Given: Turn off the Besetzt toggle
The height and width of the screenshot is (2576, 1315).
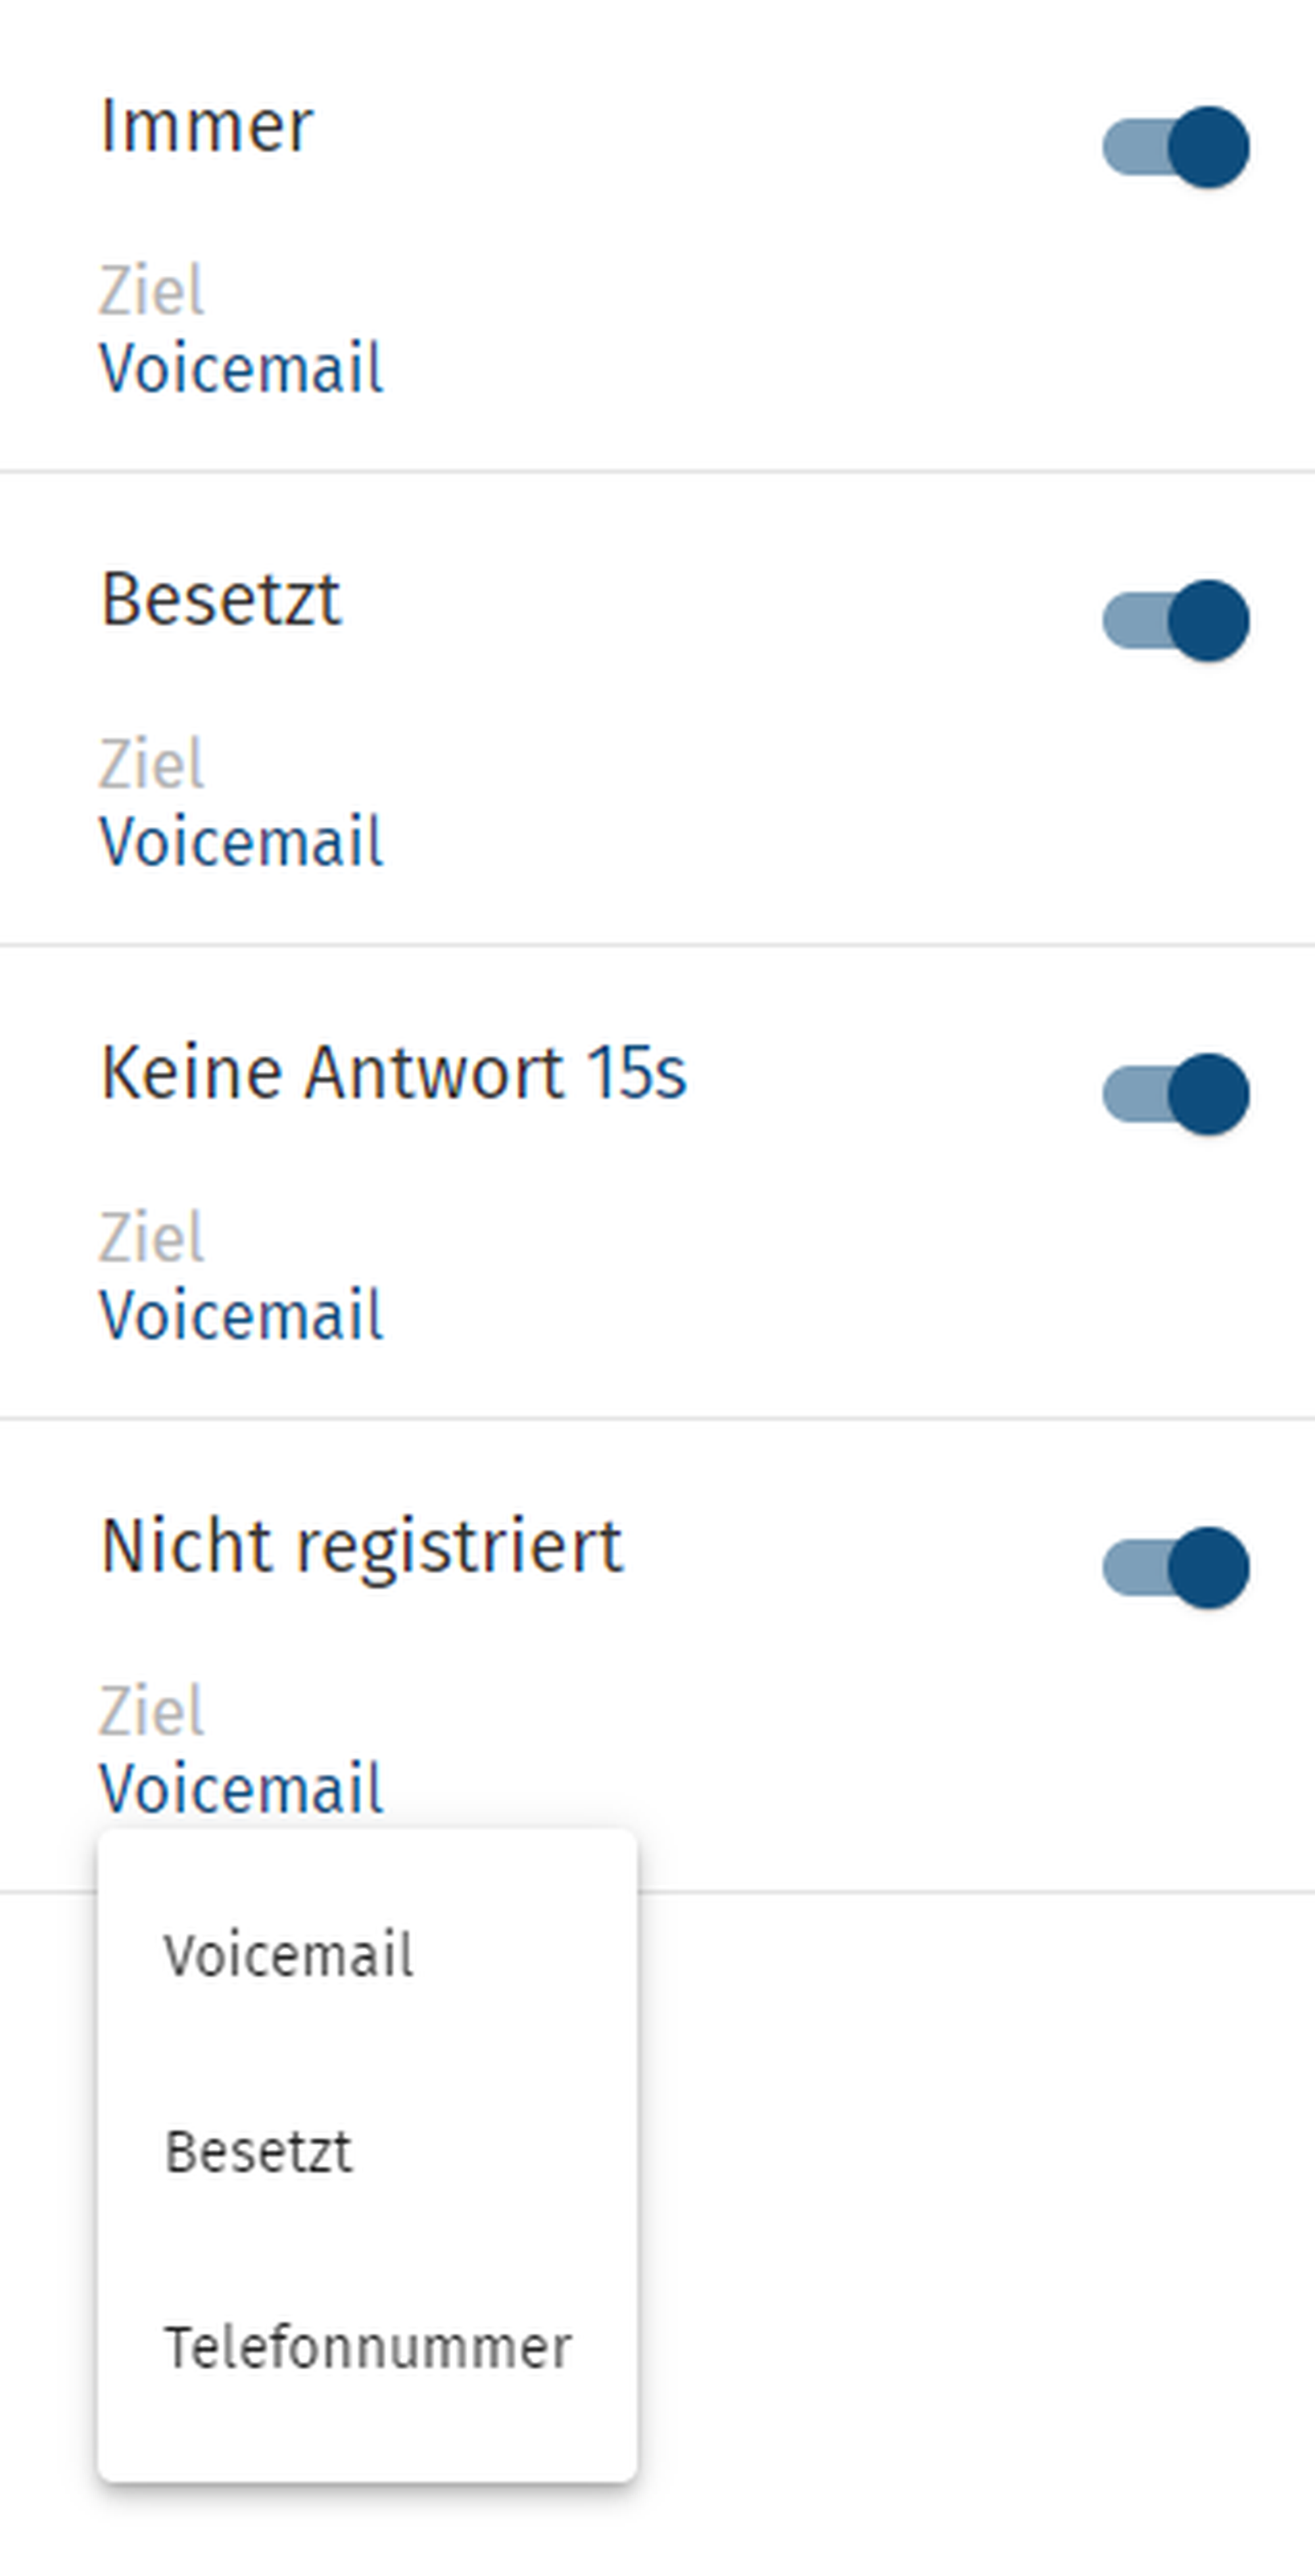Looking at the screenshot, I should click(1176, 620).
